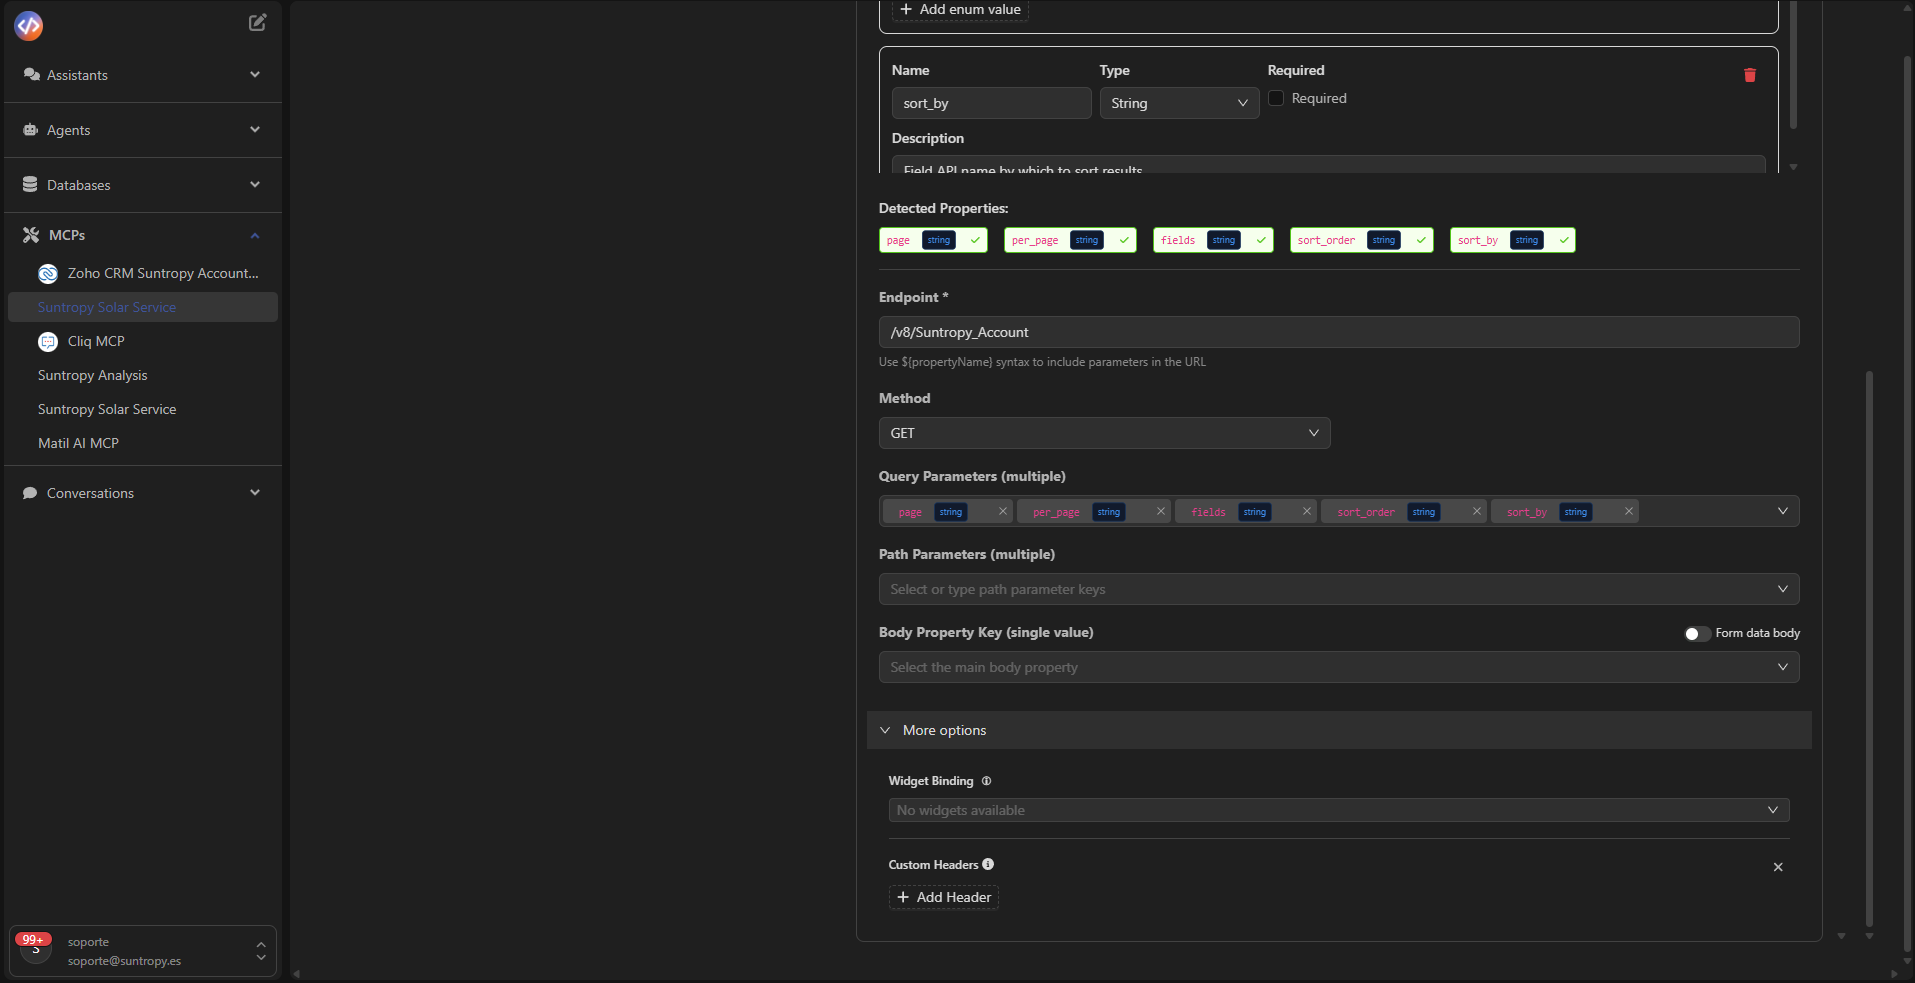This screenshot has height=983, width=1915.
Task: Click Add enum value button
Action: pyautogui.click(x=960, y=9)
